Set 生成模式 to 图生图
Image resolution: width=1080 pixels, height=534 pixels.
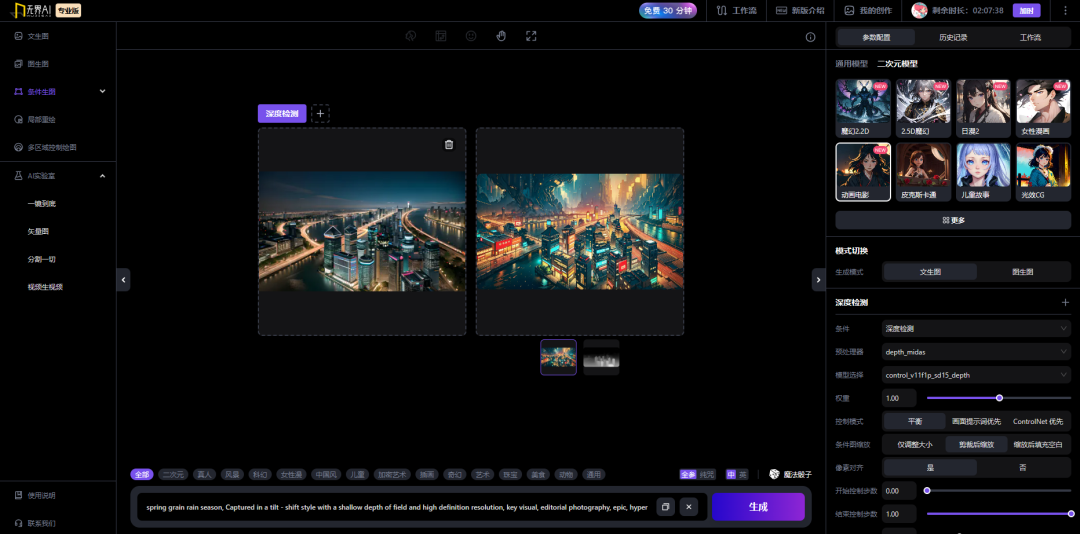point(1023,272)
